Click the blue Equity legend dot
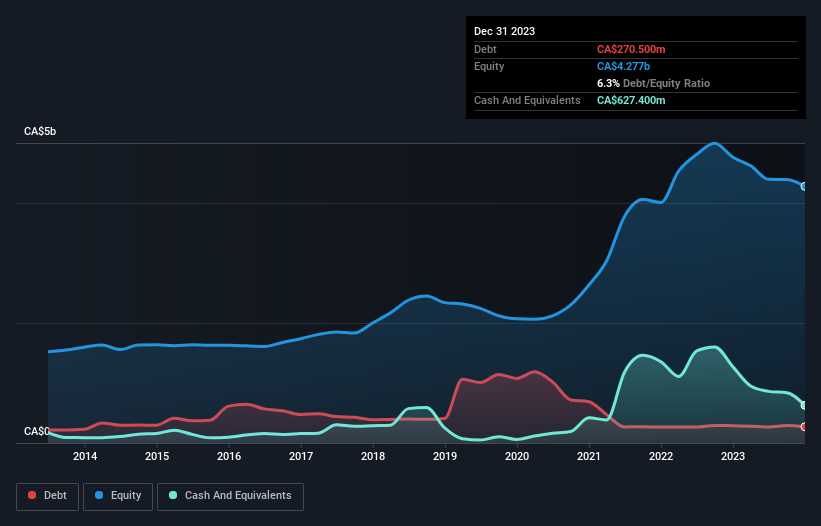This screenshot has width=821, height=526. click(x=99, y=495)
